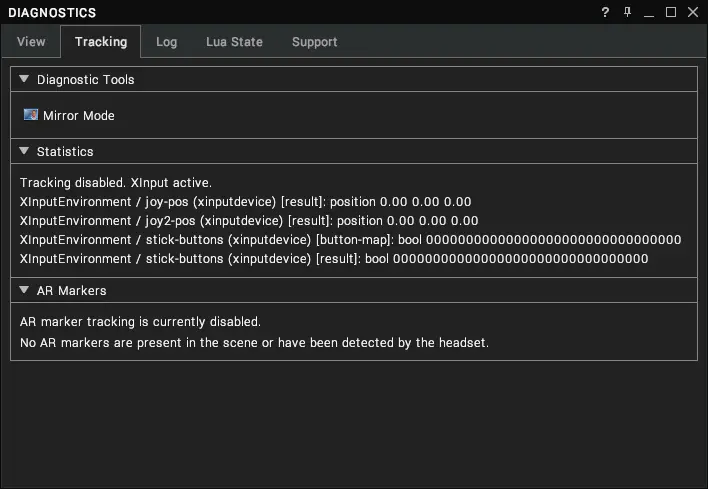Go to the Support tab

coord(315,42)
